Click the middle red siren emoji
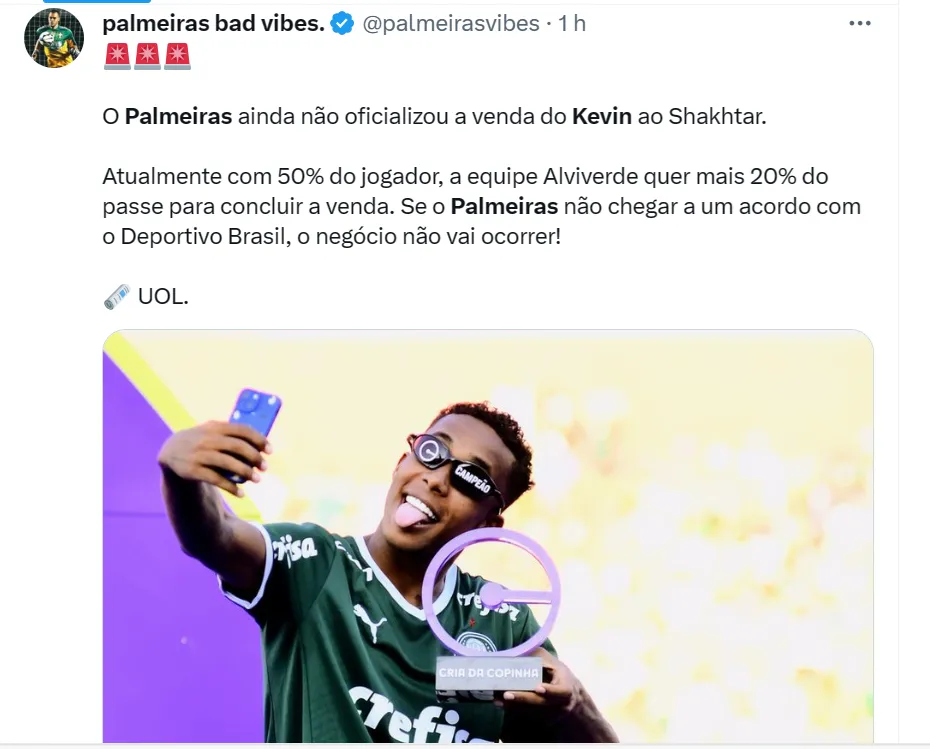 point(147,56)
